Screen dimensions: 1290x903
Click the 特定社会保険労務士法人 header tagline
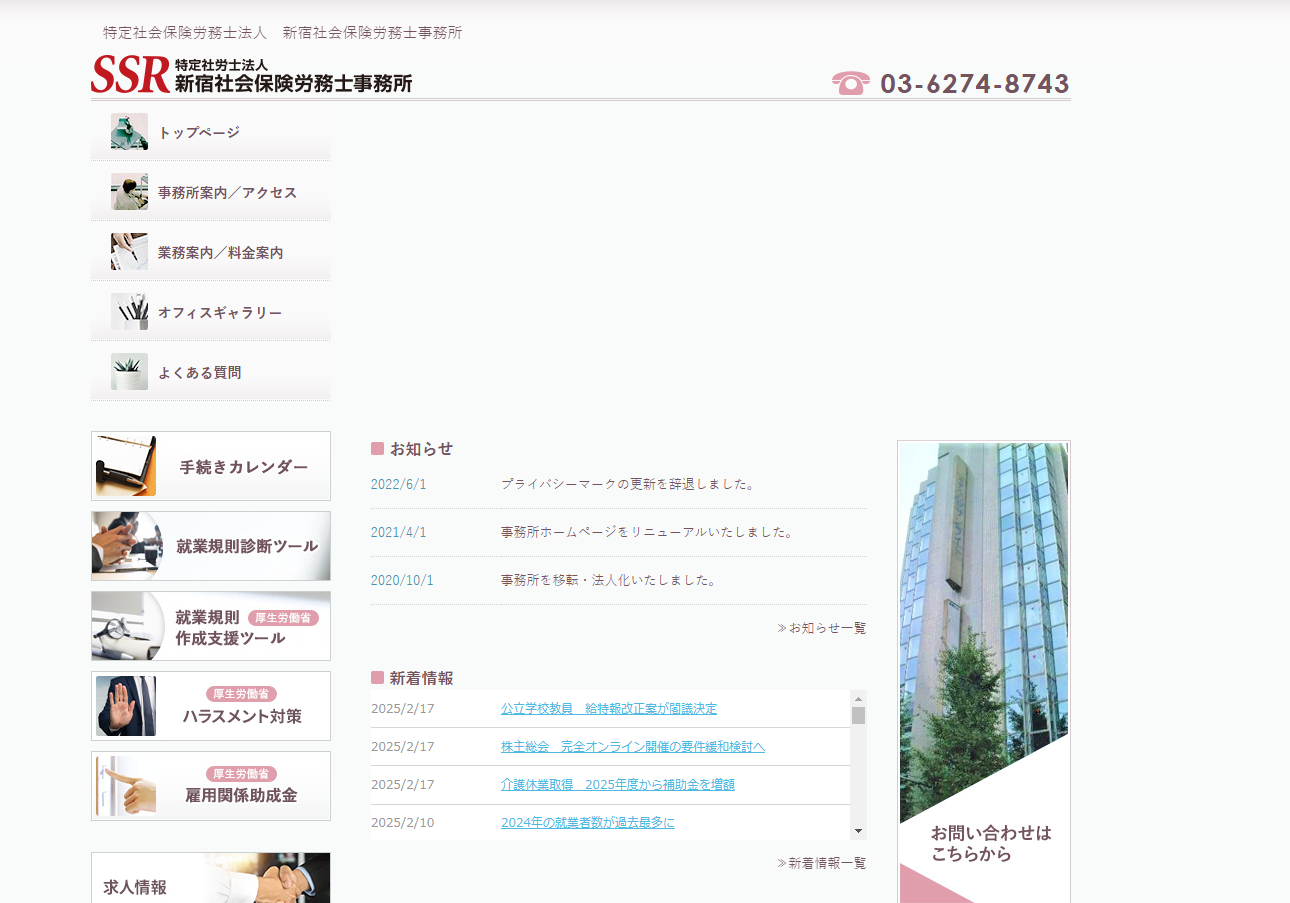tap(283, 33)
